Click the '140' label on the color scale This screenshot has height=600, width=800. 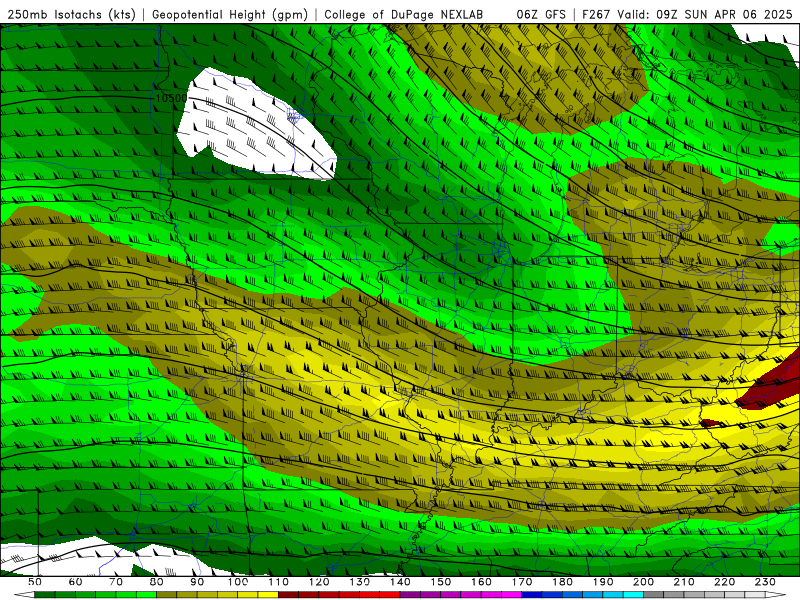(x=400, y=582)
